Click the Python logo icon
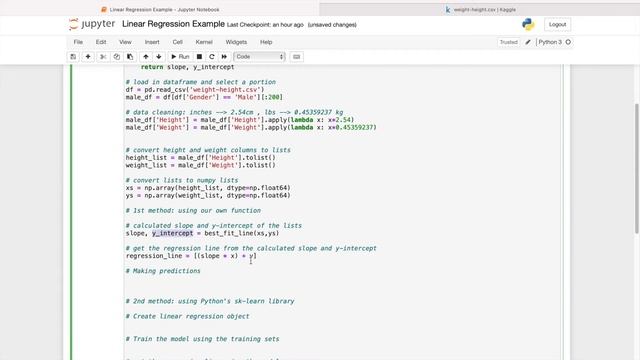Image resolution: width=640 pixels, height=360 pixels. pyautogui.click(x=528, y=24)
